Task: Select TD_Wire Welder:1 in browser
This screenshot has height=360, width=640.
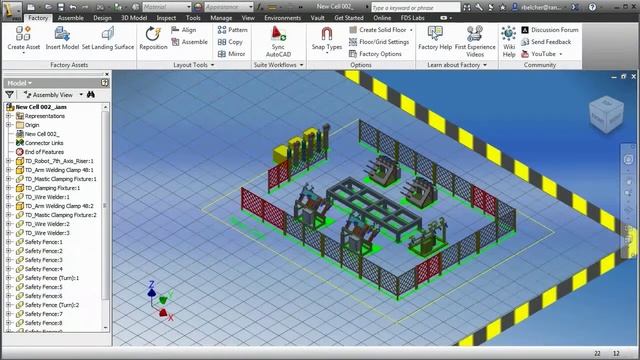Action: pos(47,197)
